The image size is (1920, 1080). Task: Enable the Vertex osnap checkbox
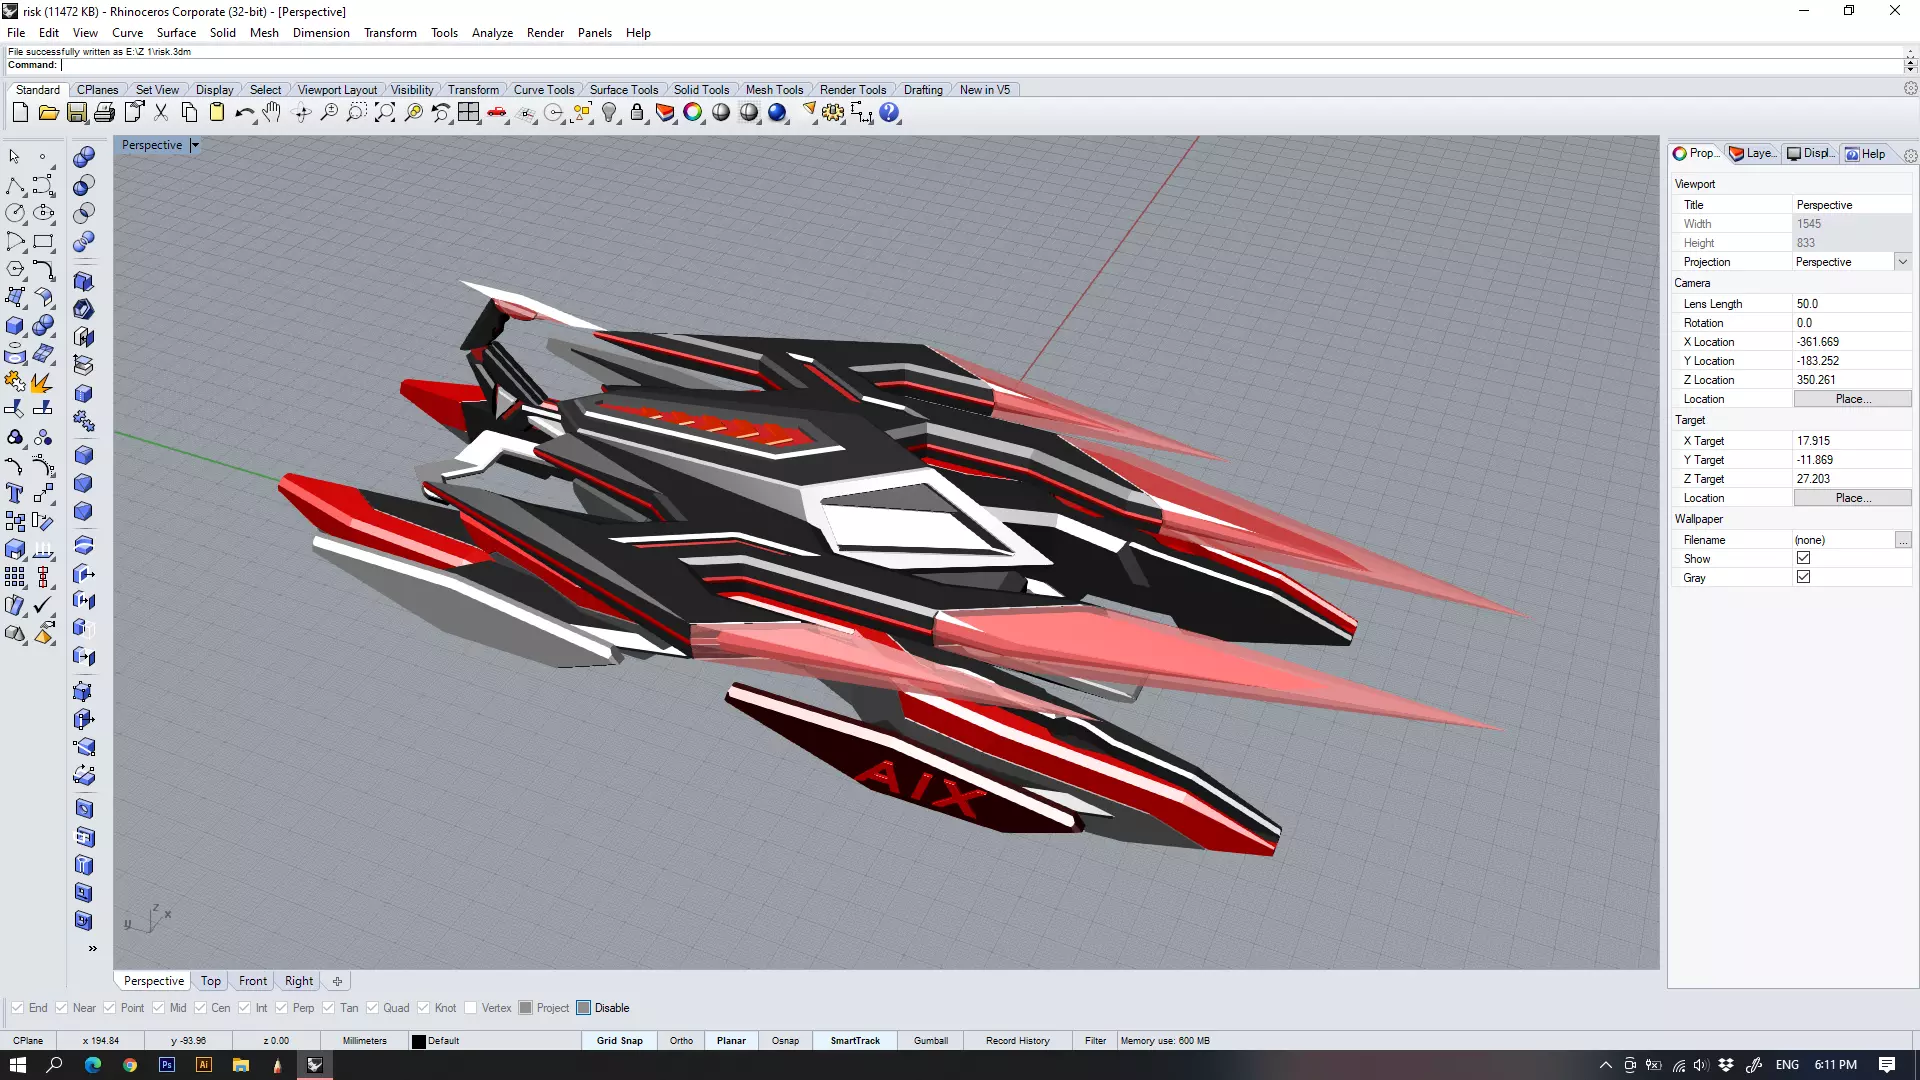pyautogui.click(x=471, y=1008)
